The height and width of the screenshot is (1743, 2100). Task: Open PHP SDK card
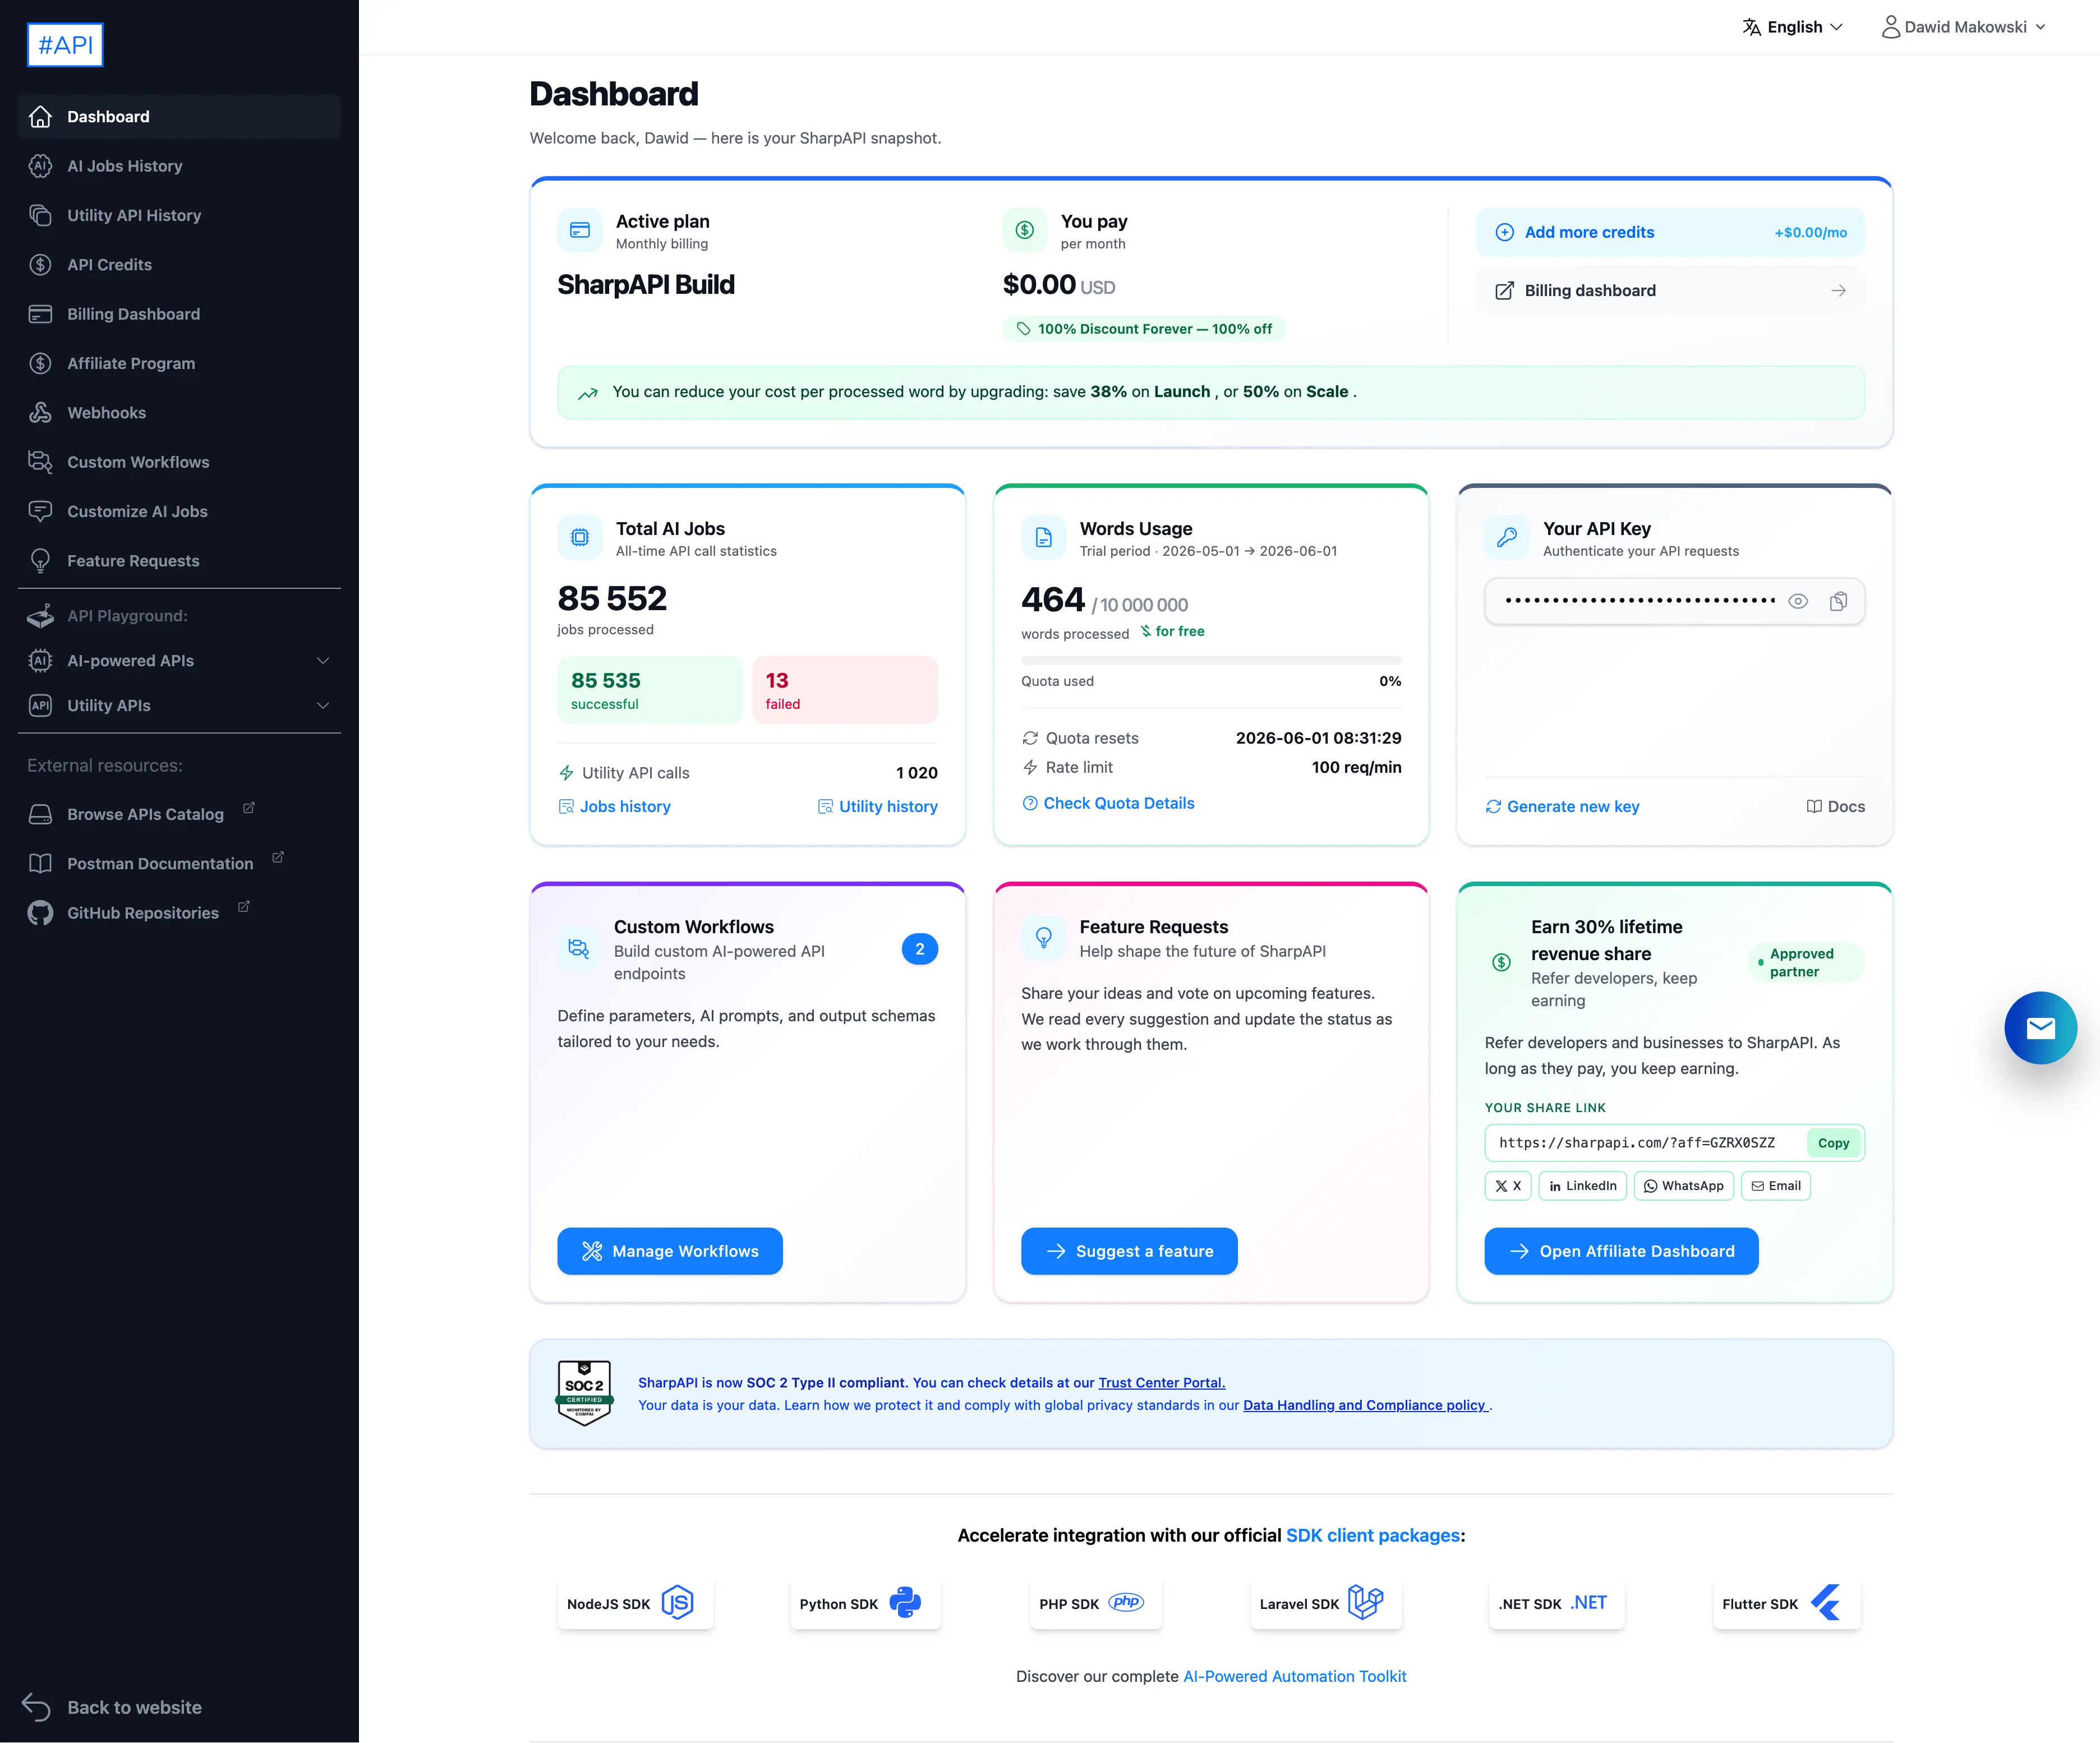point(1095,1603)
